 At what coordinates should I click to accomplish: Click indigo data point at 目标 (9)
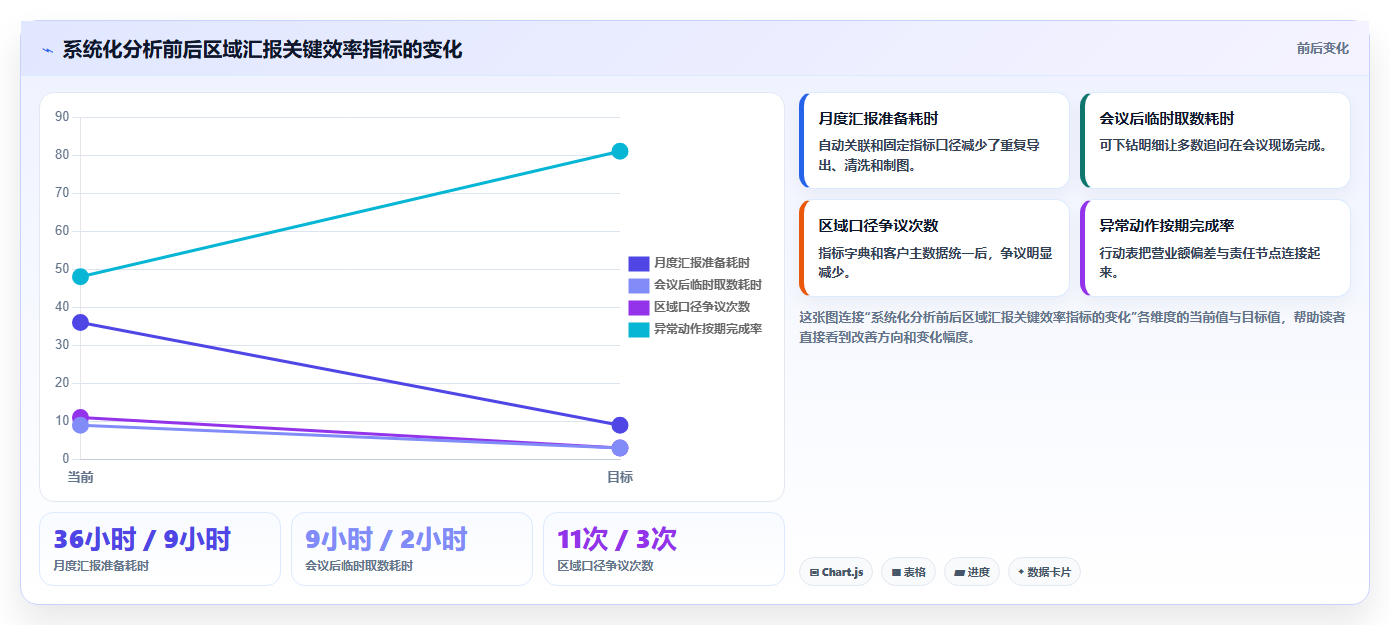point(619,425)
